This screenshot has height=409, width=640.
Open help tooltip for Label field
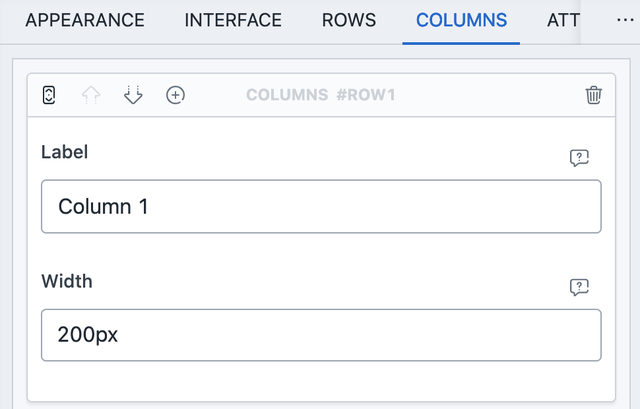click(x=579, y=158)
